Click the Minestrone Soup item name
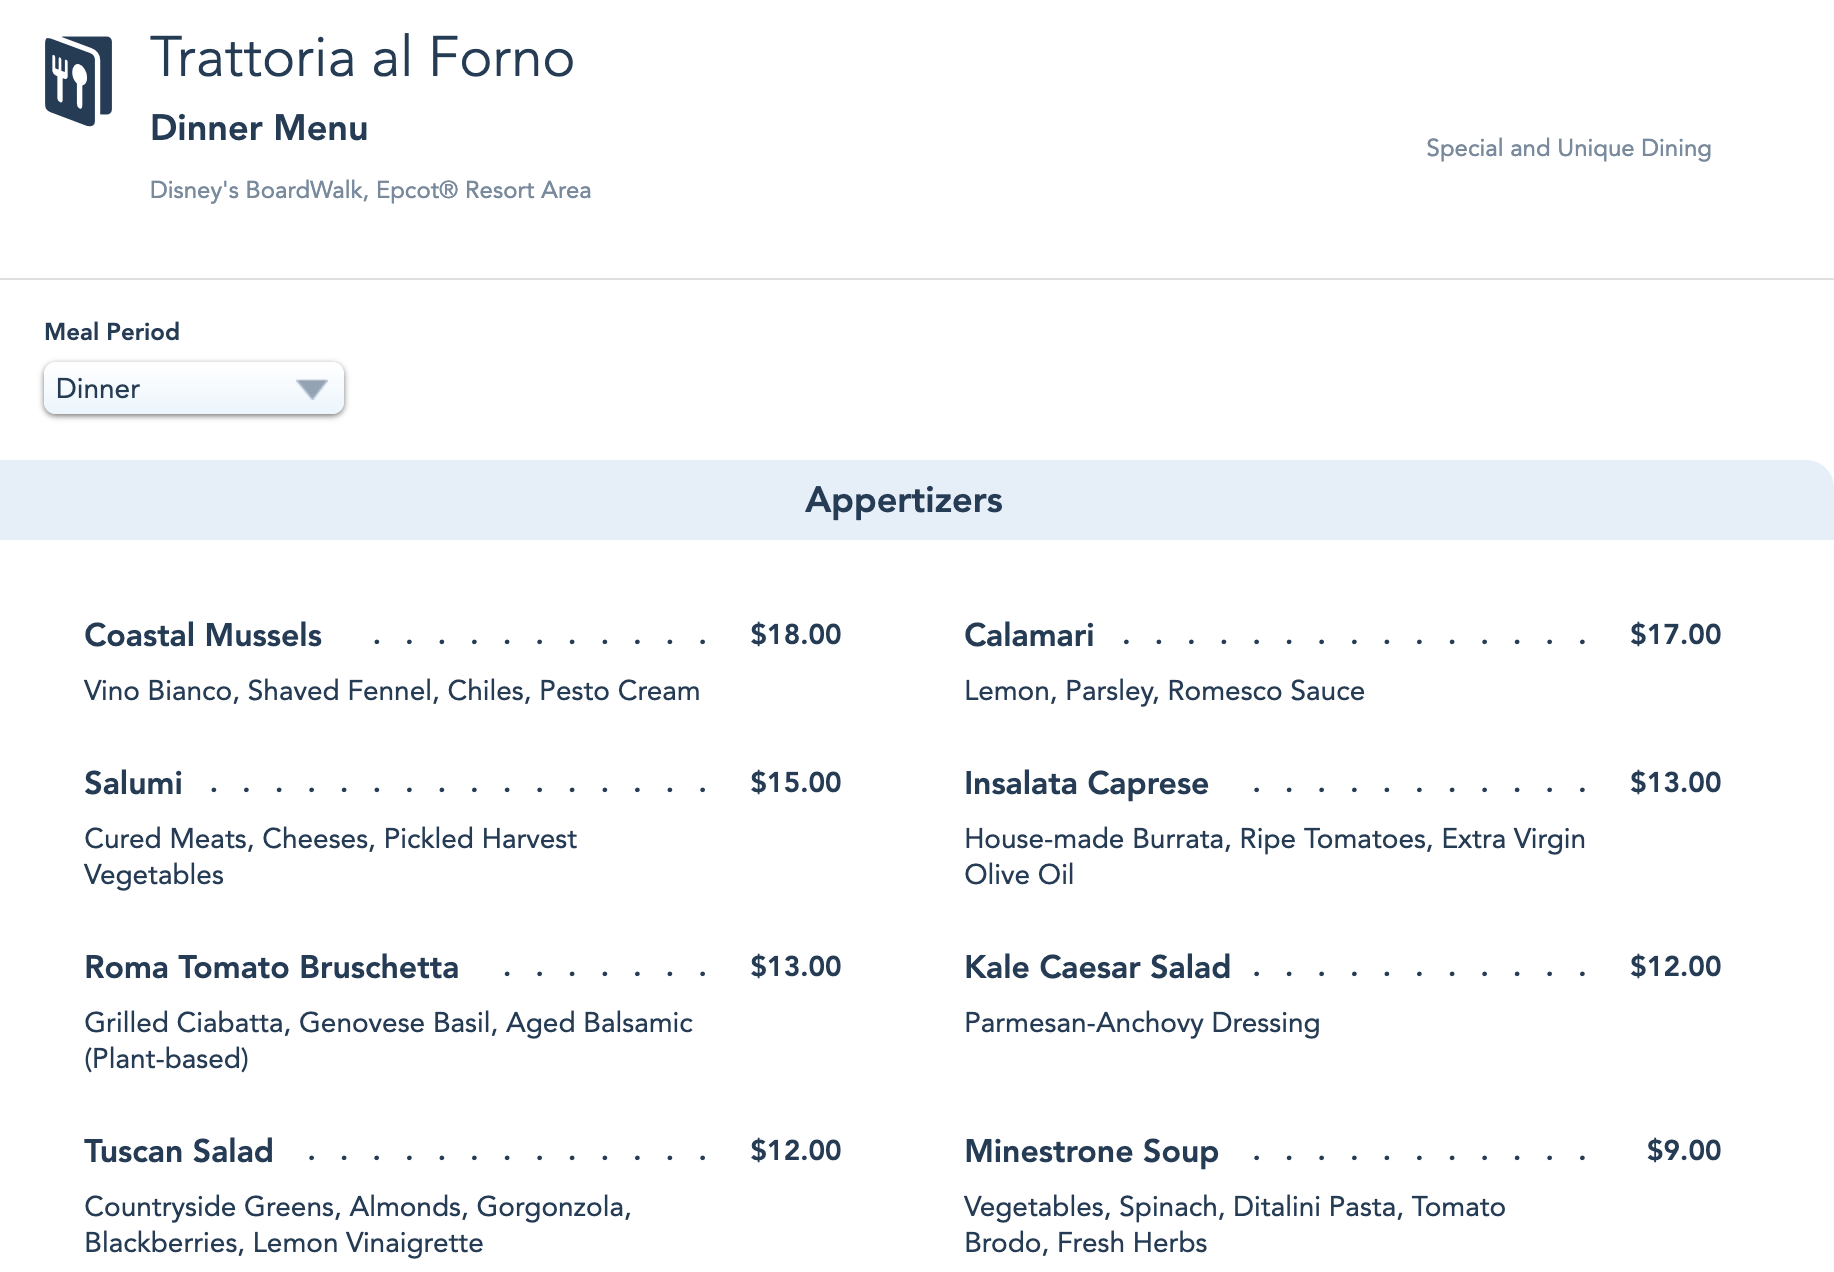The width and height of the screenshot is (1834, 1272). [1090, 1151]
